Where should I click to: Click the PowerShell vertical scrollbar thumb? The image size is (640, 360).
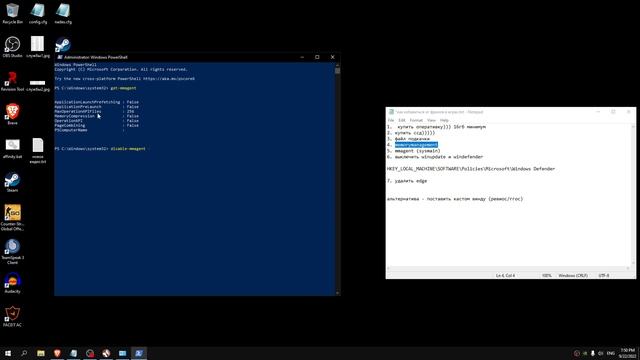pos(337,70)
